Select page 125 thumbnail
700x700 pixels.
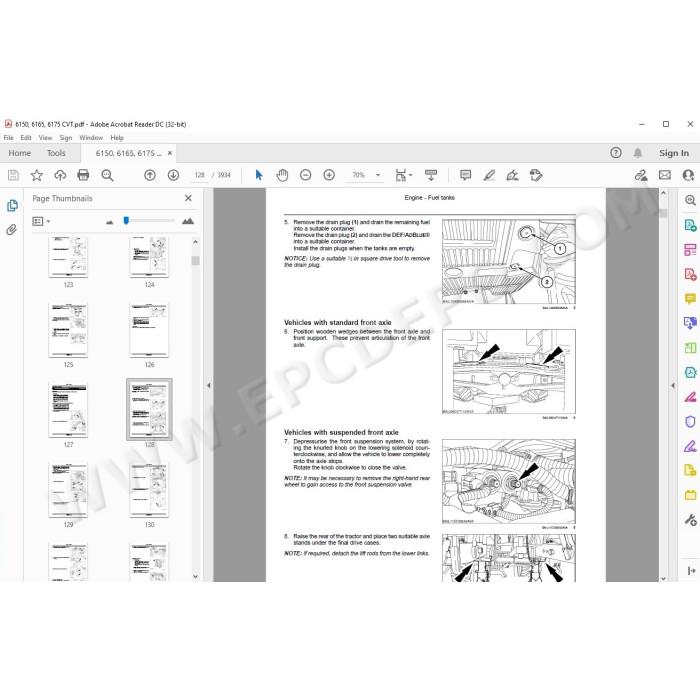(x=68, y=330)
